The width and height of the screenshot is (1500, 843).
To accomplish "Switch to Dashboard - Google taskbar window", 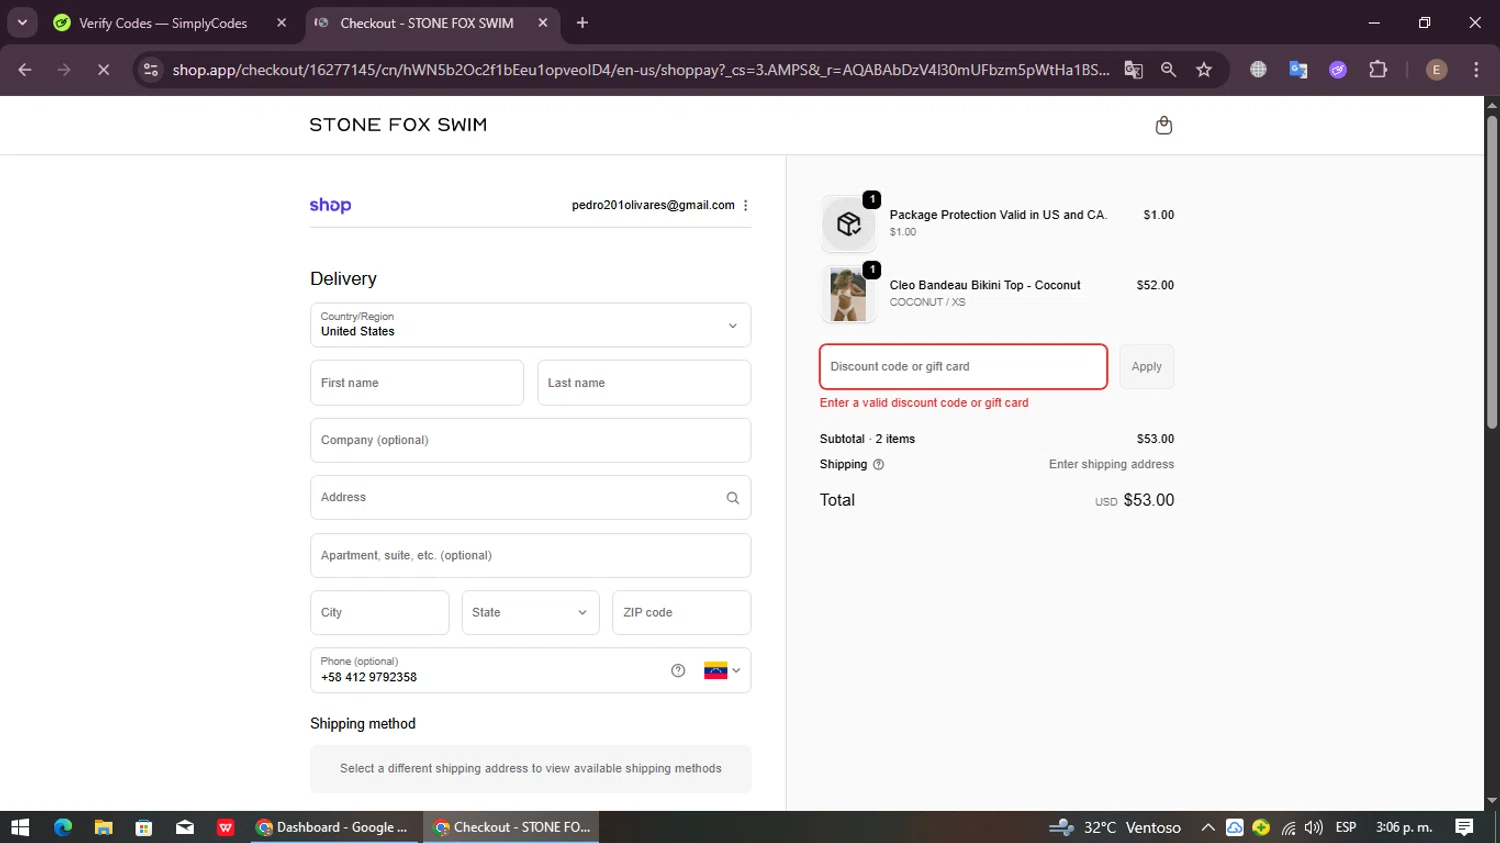I will click(335, 827).
